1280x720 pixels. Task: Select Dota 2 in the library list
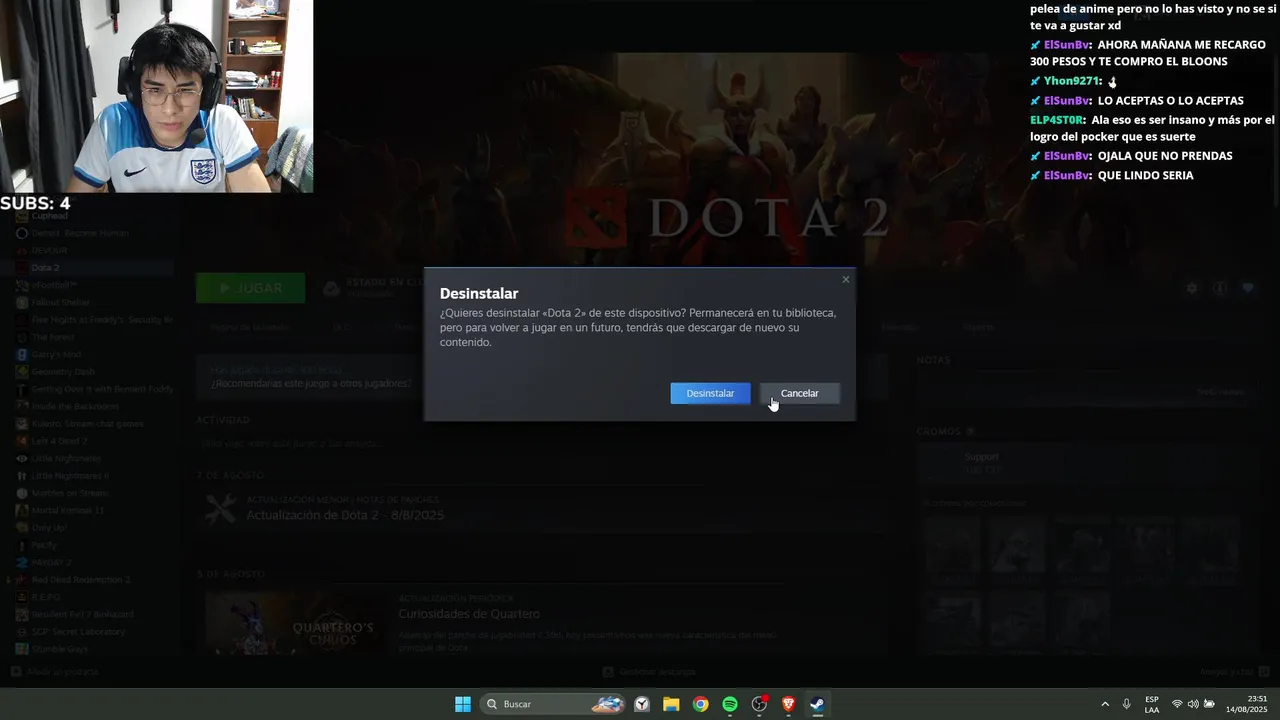point(45,268)
